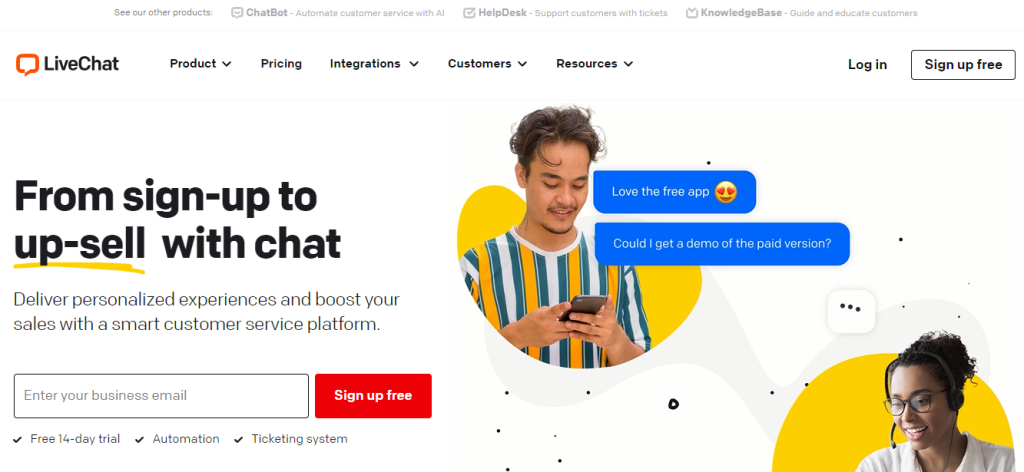
Task: Click the 'Love the free app' chat bubble
Action: [x=674, y=192]
